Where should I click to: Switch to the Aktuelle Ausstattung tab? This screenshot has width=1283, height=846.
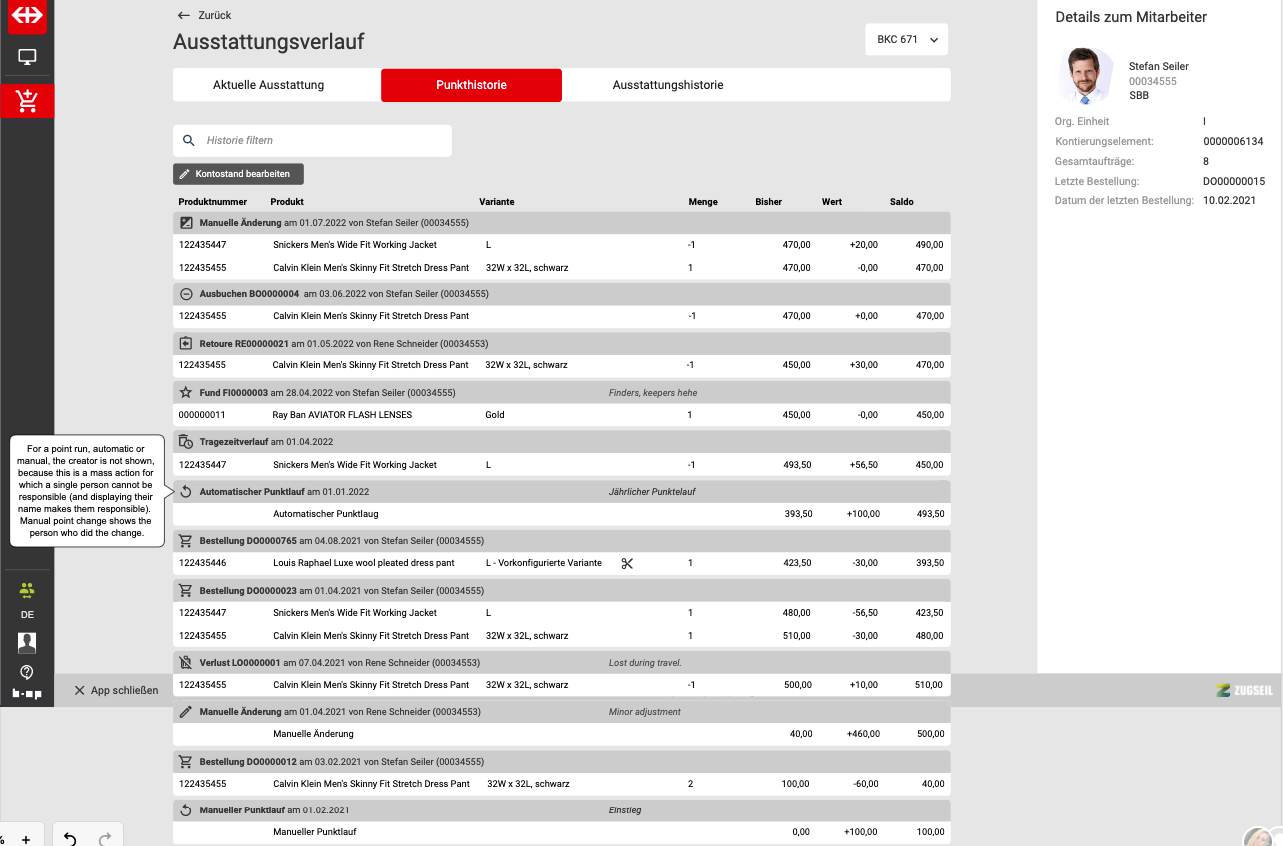268,85
